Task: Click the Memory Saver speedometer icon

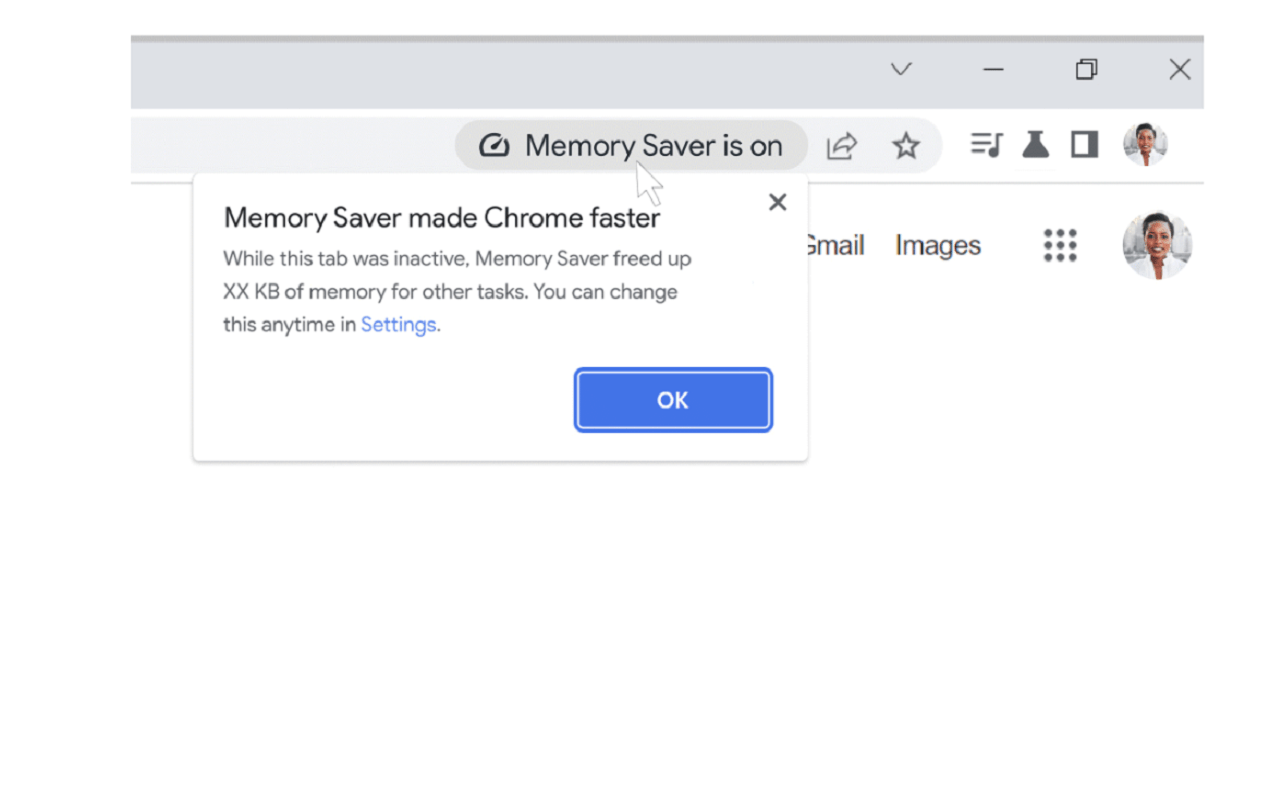Action: (494, 145)
